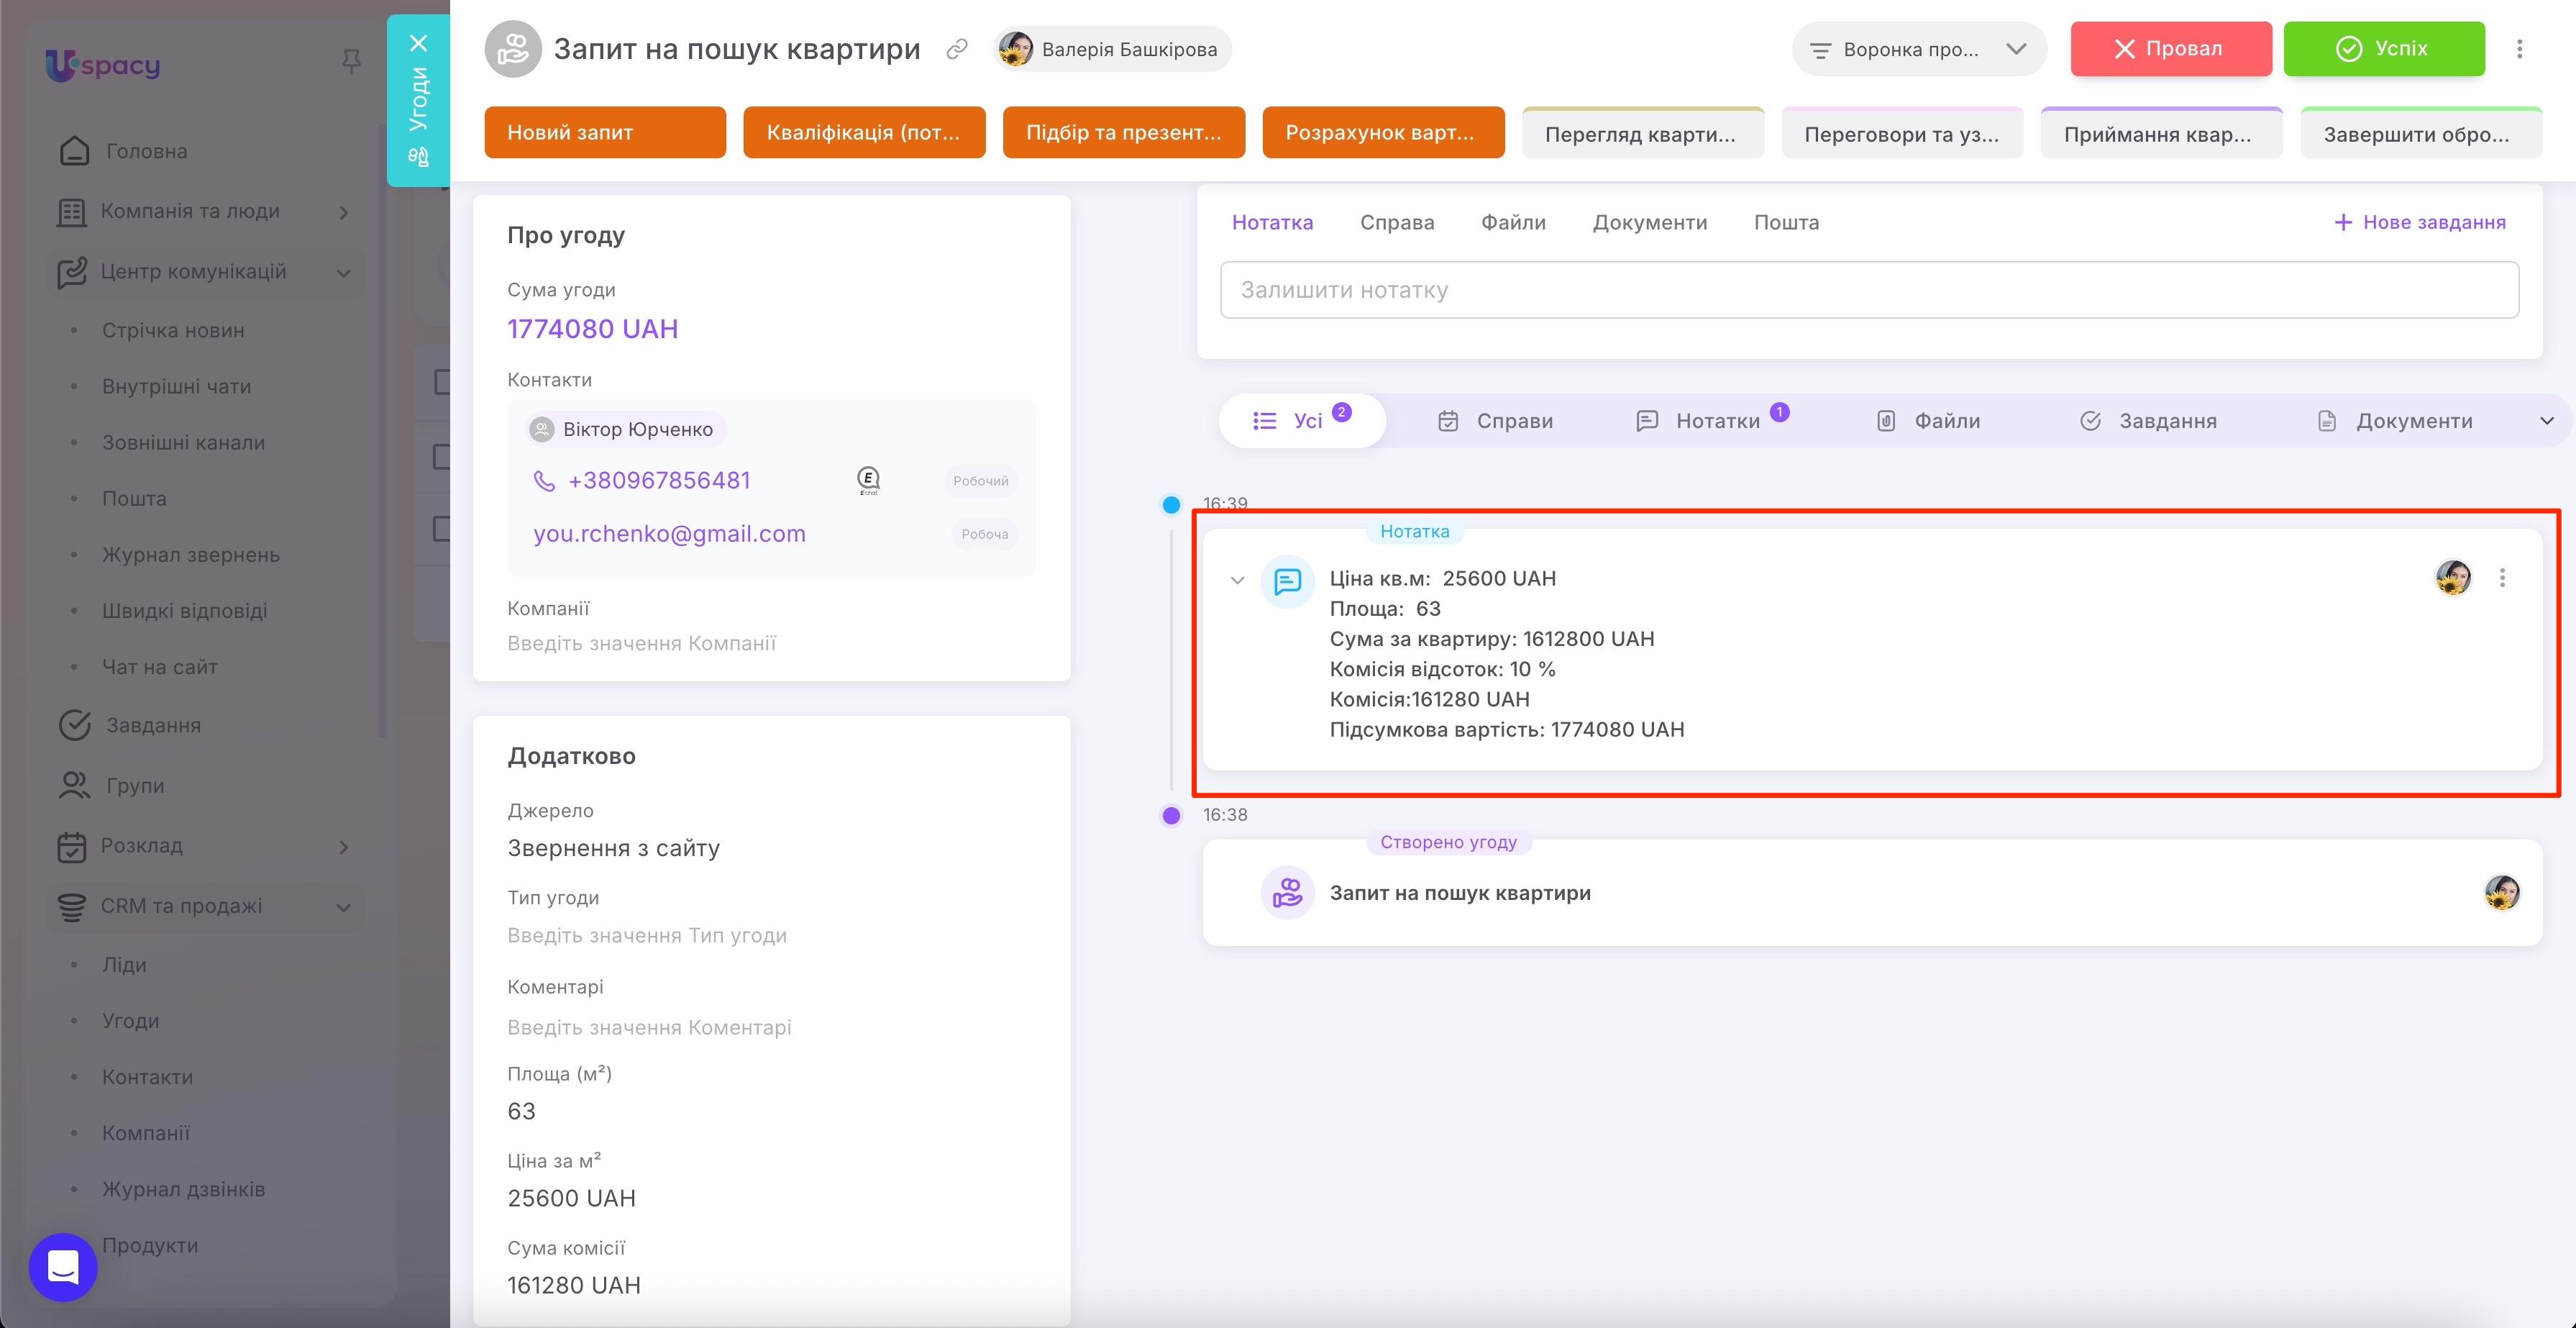This screenshot has height=1328, width=2576.
Task: Switch to the Справа tab
Action: [x=1397, y=222]
